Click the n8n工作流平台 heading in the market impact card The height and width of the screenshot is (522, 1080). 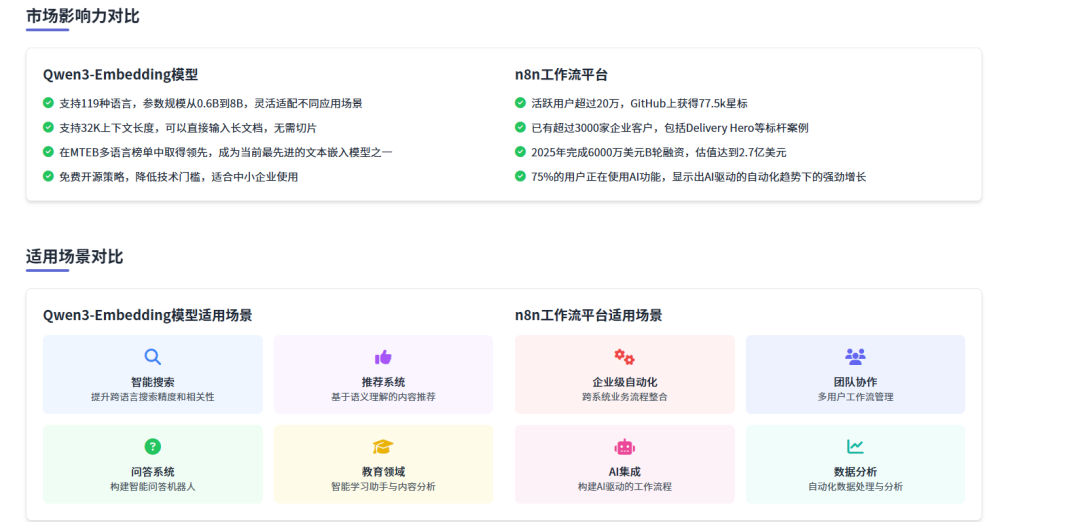[561, 75]
